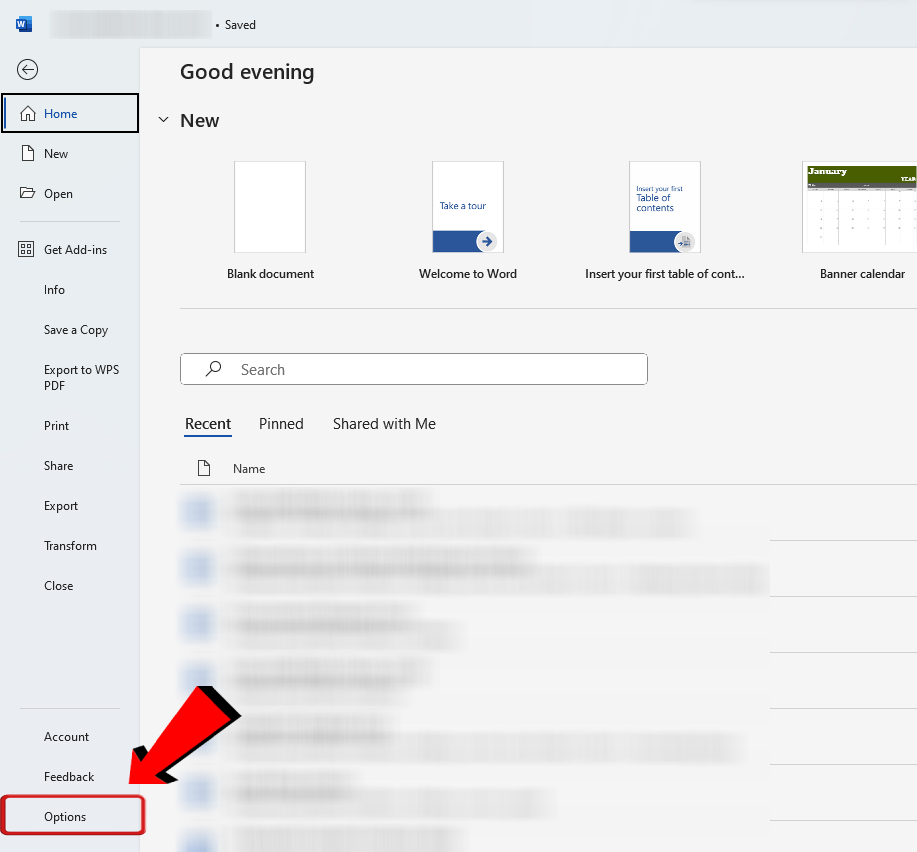
Task: Click the Home house icon
Action: pos(27,113)
